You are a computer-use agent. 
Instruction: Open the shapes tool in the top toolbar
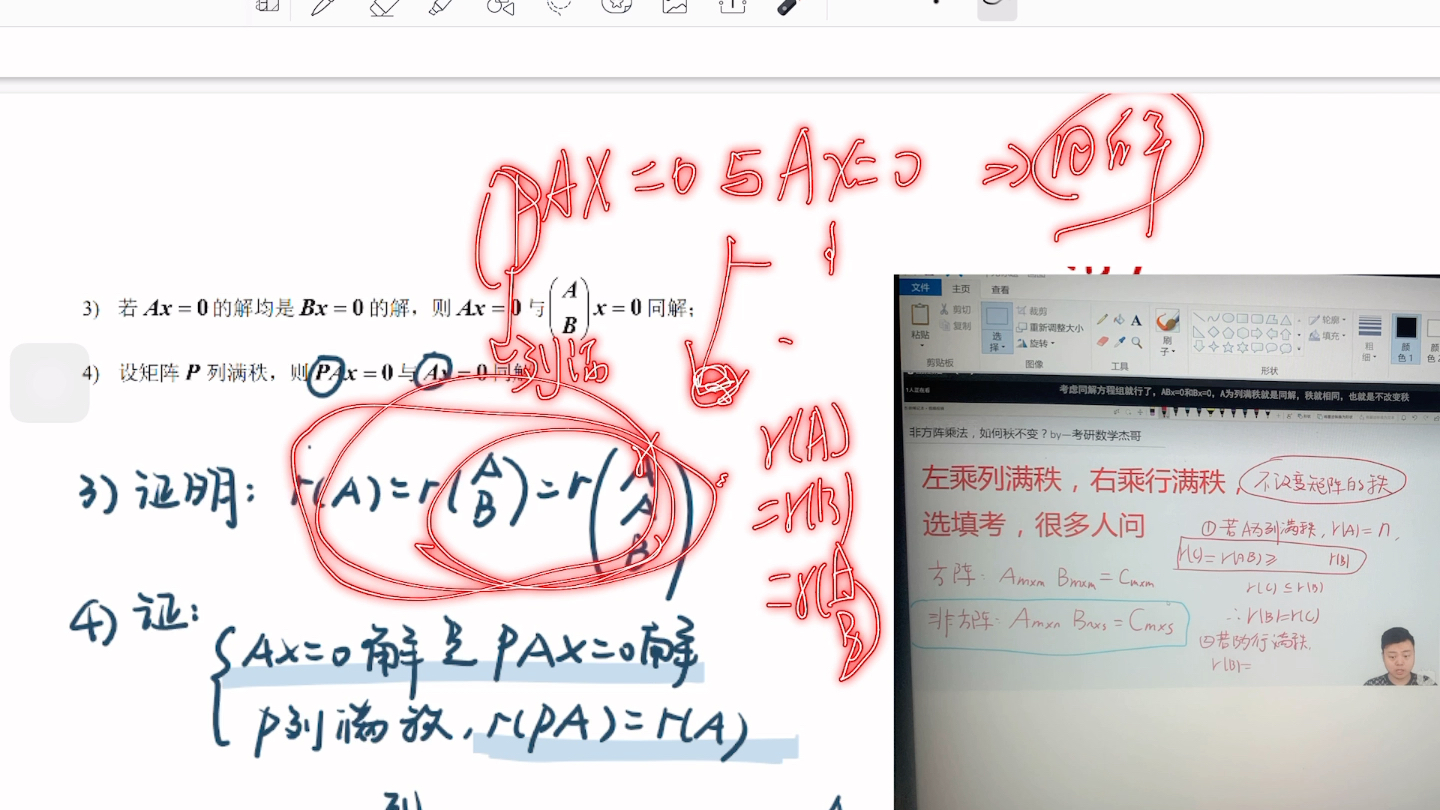(x=500, y=6)
